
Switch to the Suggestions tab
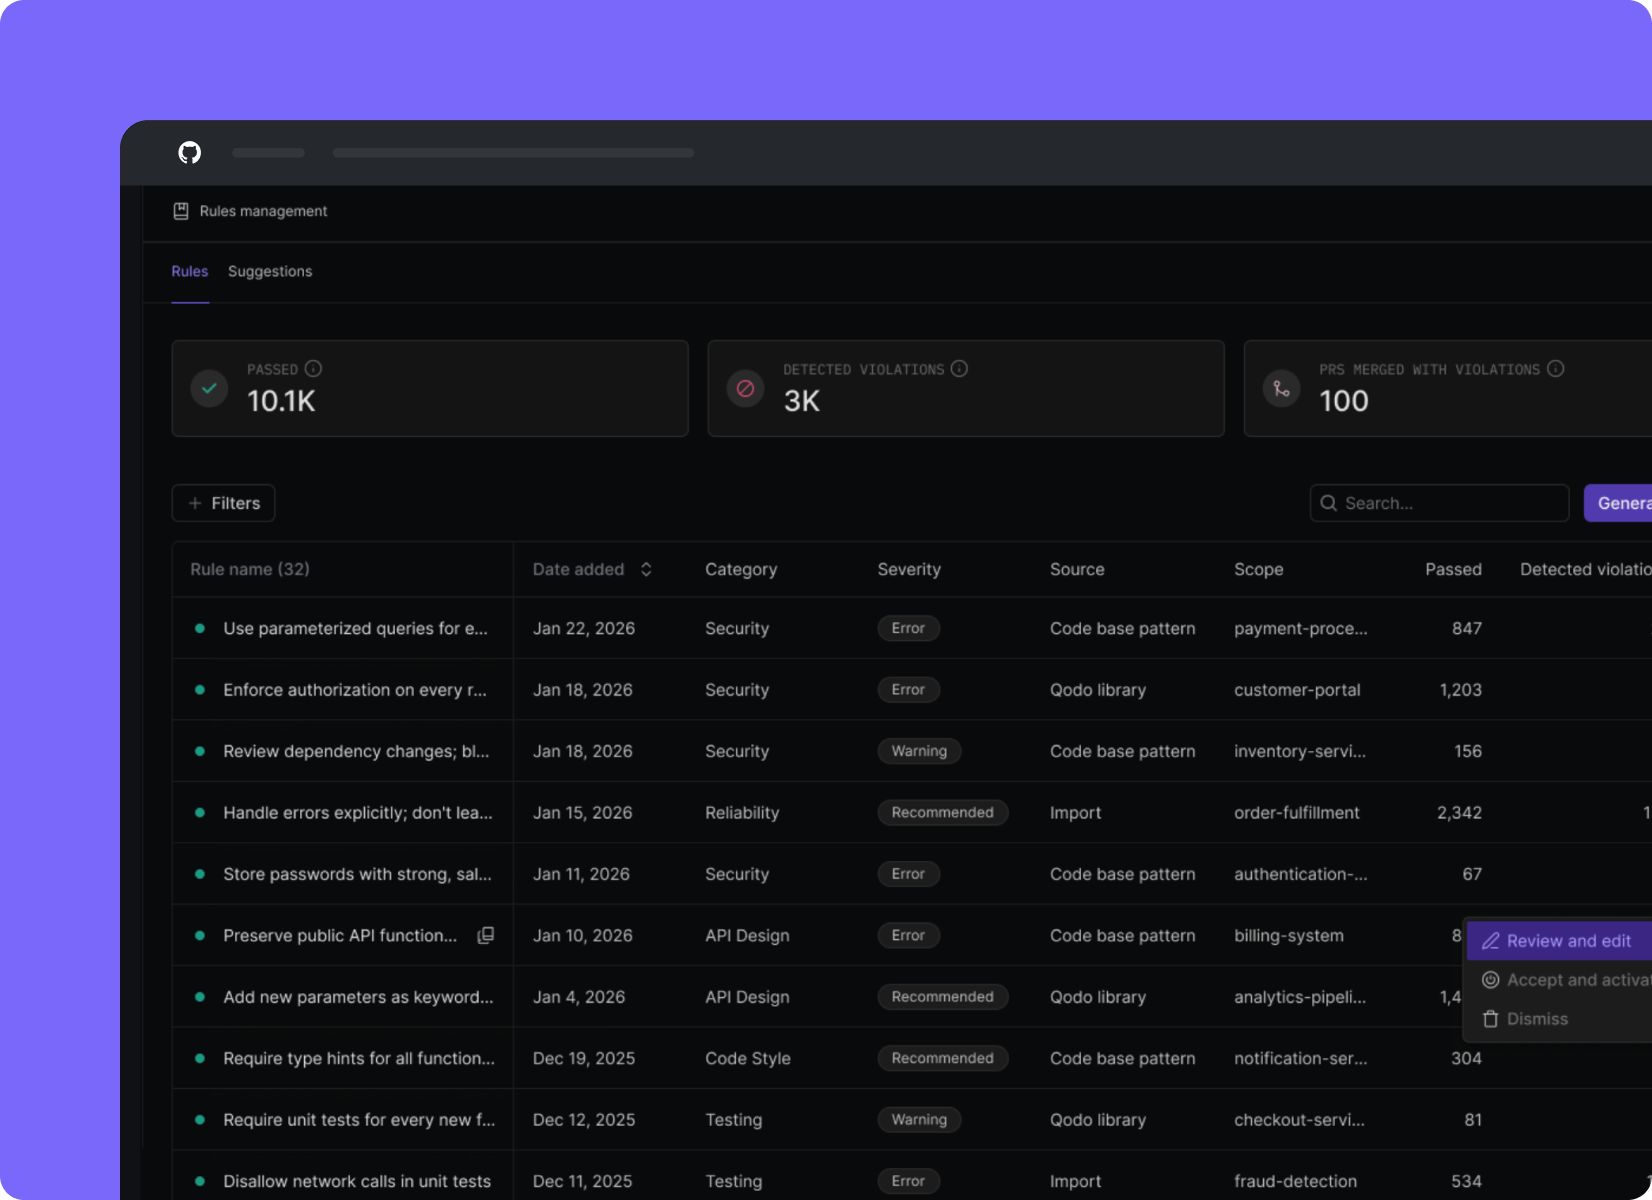click(x=270, y=271)
